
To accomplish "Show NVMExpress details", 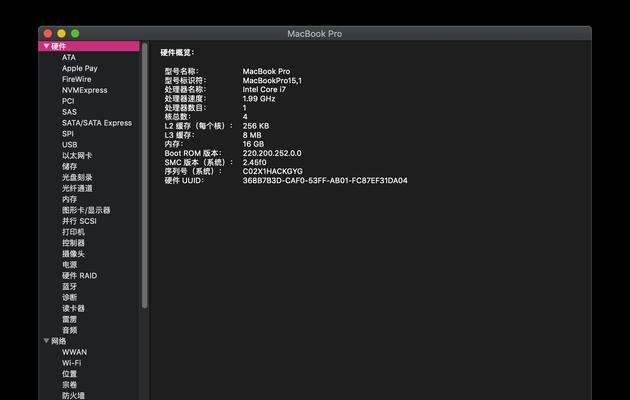I will click(x=84, y=90).
